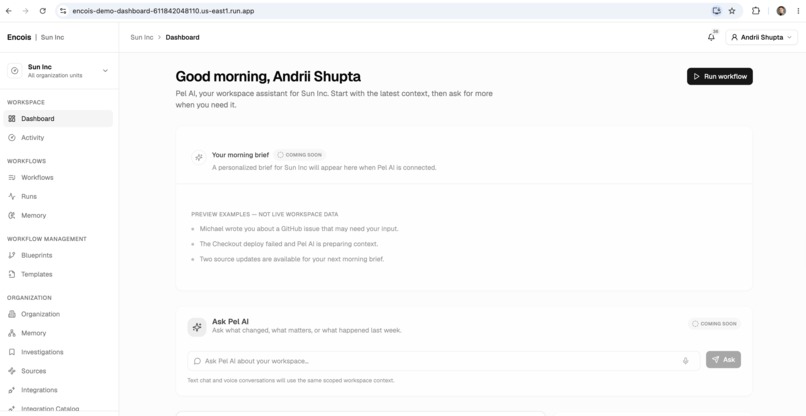The width and height of the screenshot is (806, 416).
Task: Click the Investigations bookmark icon
Action: coord(12,352)
